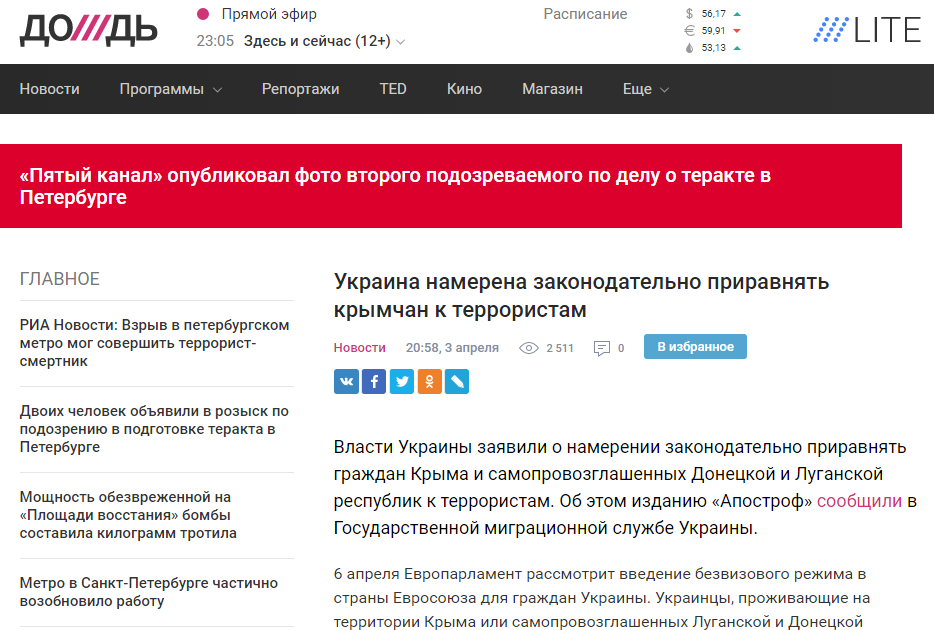Share the article on Facebook
The width and height of the screenshot is (934, 630).
pyautogui.click(x=374, y=382)
